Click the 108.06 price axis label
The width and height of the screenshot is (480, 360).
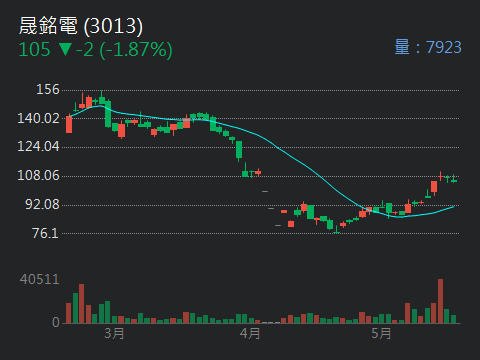[x=38, y=176]
